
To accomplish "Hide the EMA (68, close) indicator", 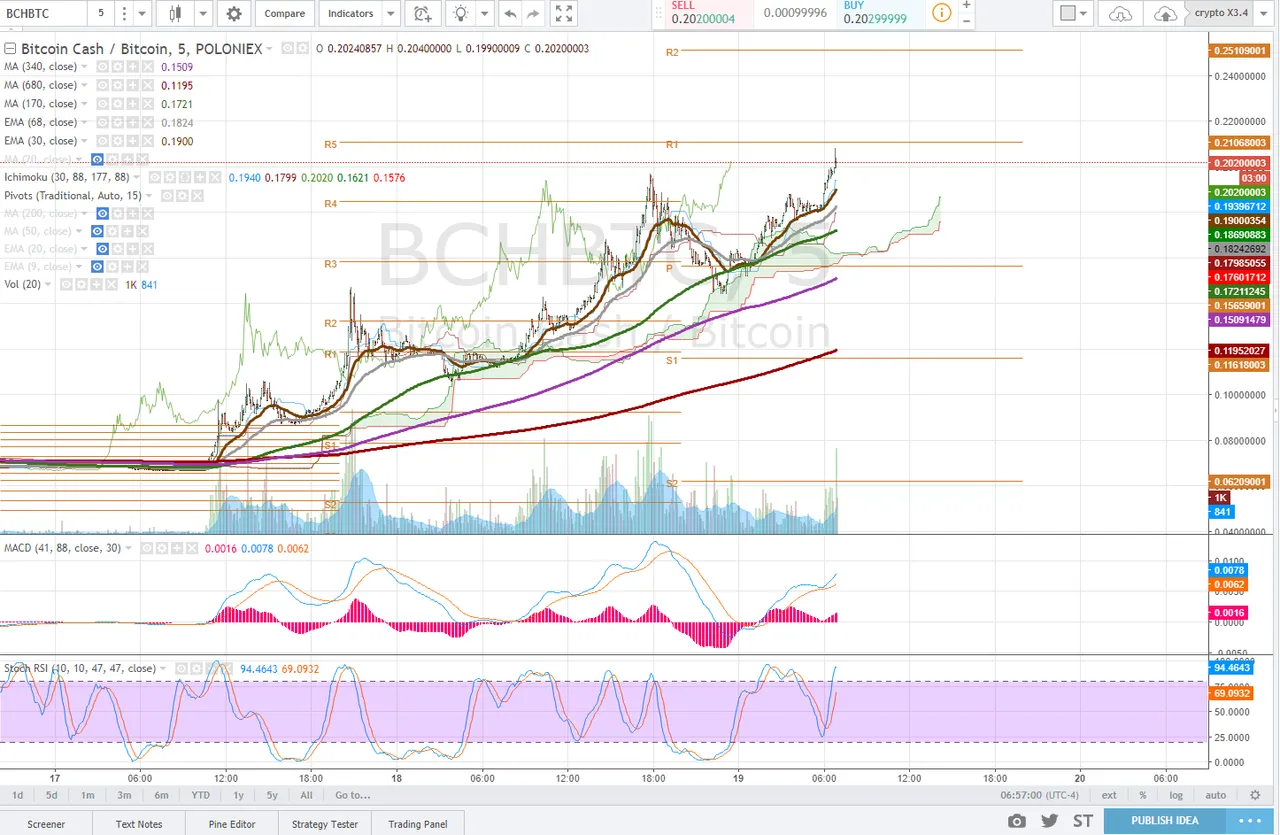I will tap(103, 122).
